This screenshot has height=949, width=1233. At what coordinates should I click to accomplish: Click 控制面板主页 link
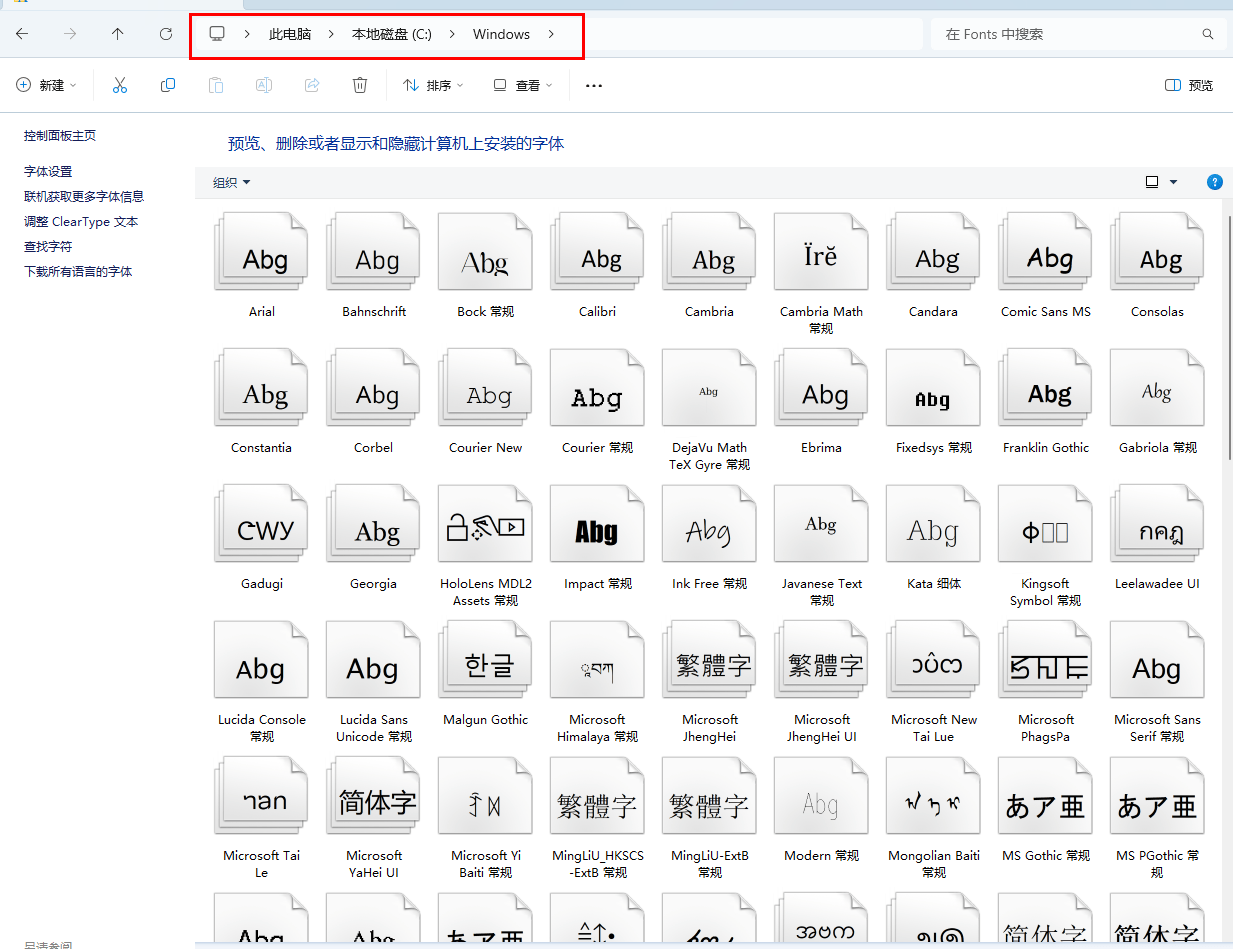coord(60,136)
